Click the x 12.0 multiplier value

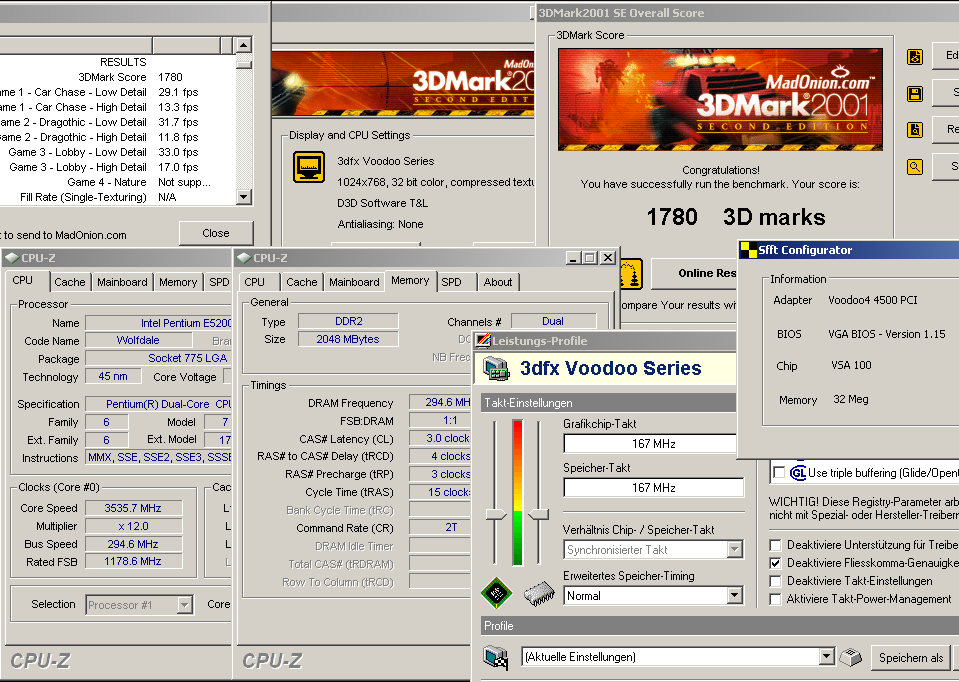point(133,526)
